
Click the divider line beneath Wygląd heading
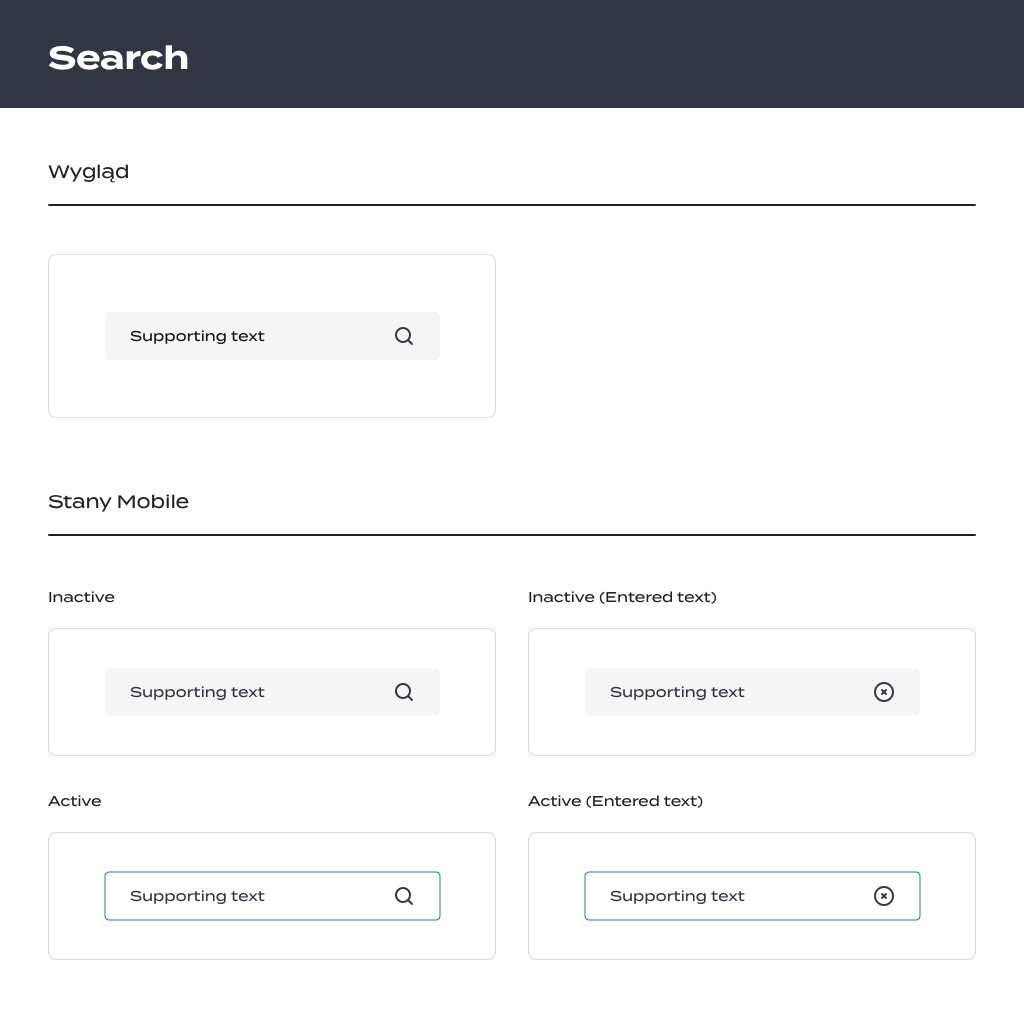(x=512, y=205)
